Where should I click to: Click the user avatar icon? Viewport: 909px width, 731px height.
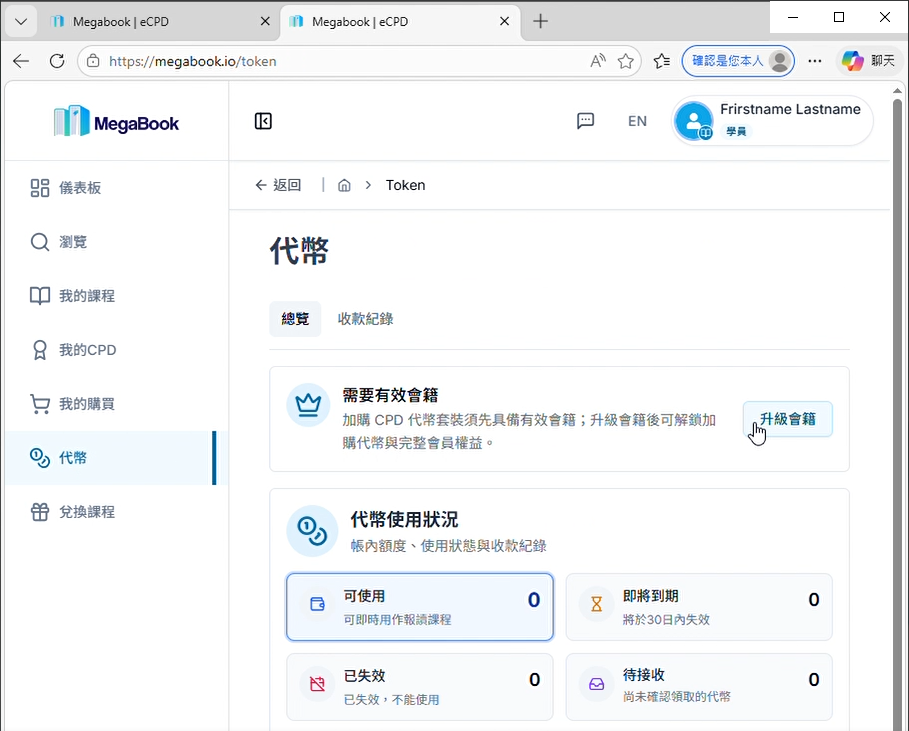point(693,121)
